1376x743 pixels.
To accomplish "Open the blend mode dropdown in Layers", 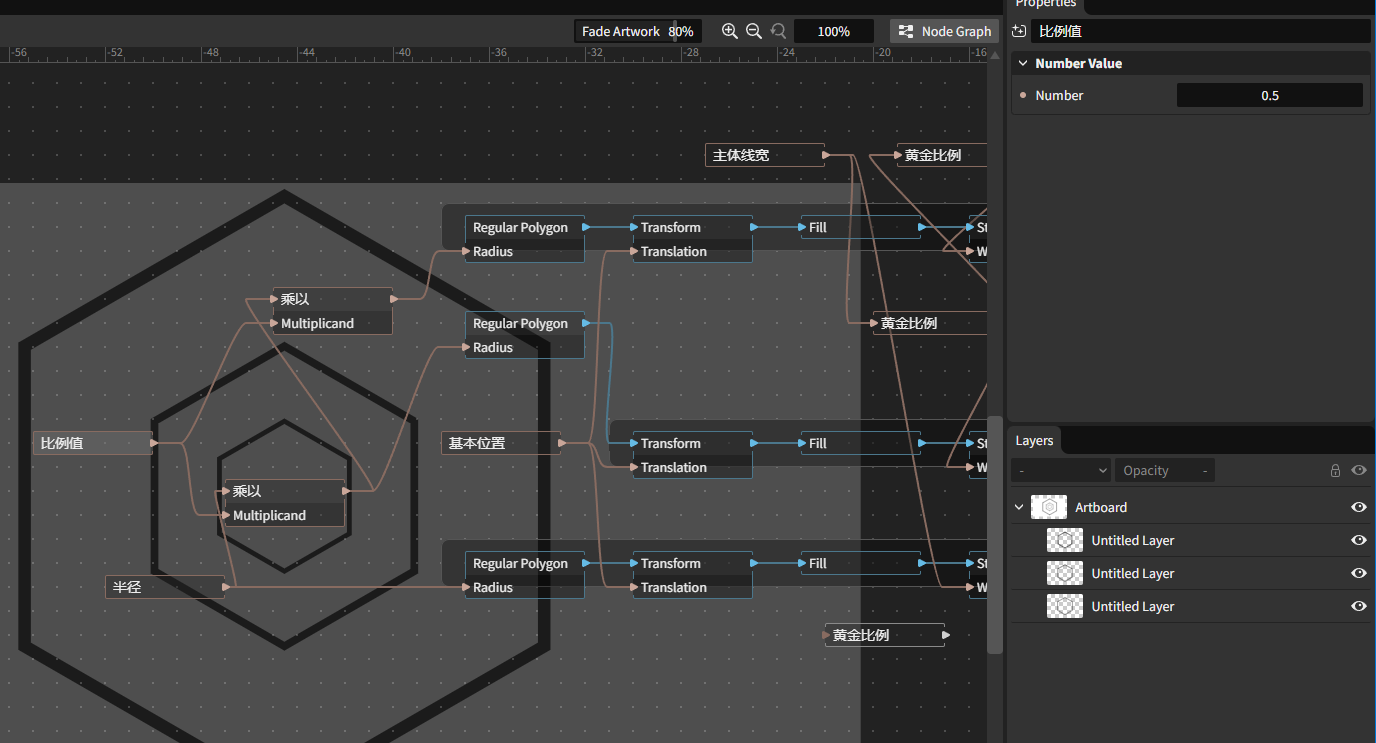I will click(1061, 470).
